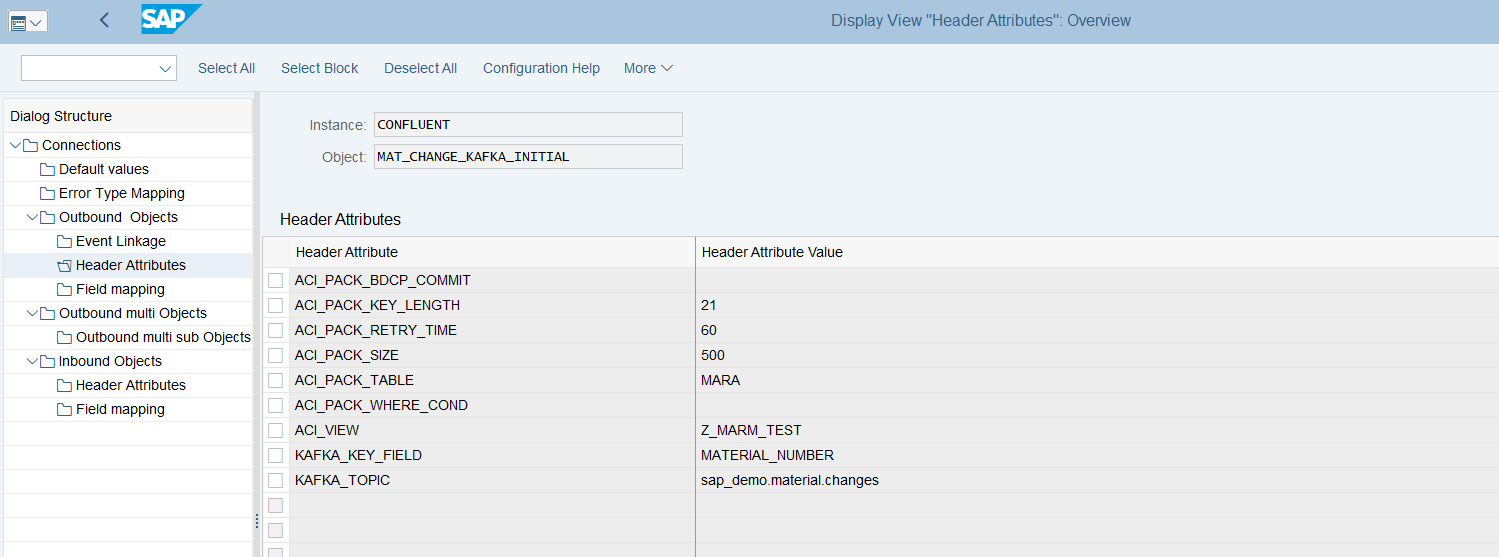This screenshot has width=1499, height=557.
Task: Click folder icon of inbound Header Attributes
Action: tap(64, 385)
